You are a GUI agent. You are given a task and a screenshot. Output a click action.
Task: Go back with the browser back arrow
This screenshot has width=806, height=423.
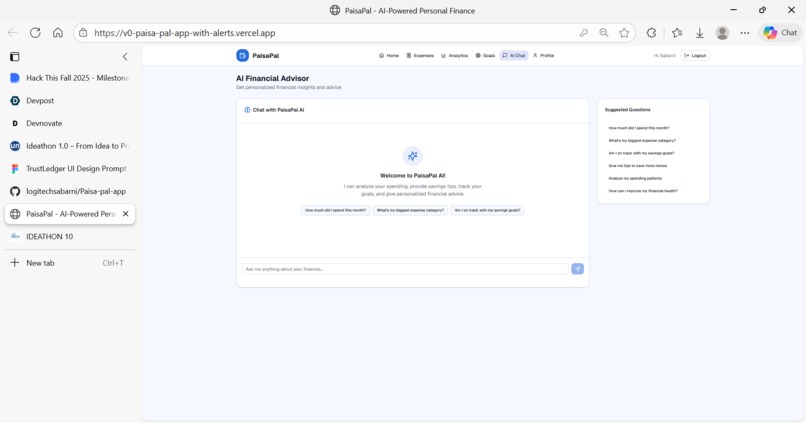pyautogui.click(x=13, y=33)
